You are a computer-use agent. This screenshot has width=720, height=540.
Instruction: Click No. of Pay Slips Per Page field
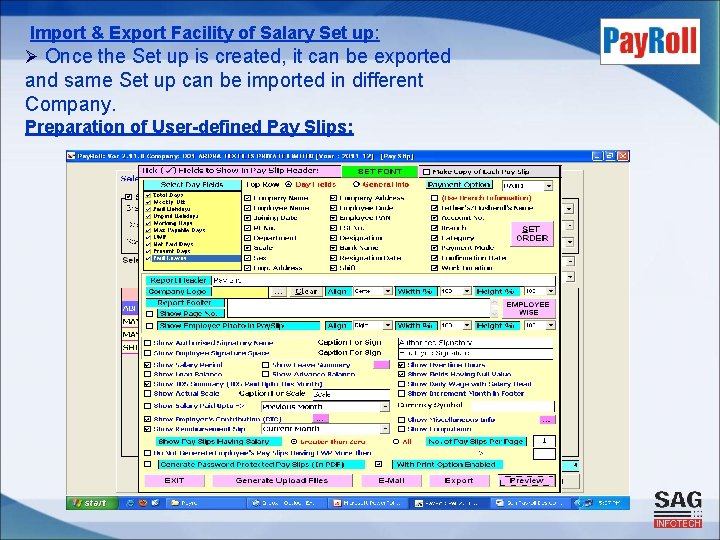(544, 441)
